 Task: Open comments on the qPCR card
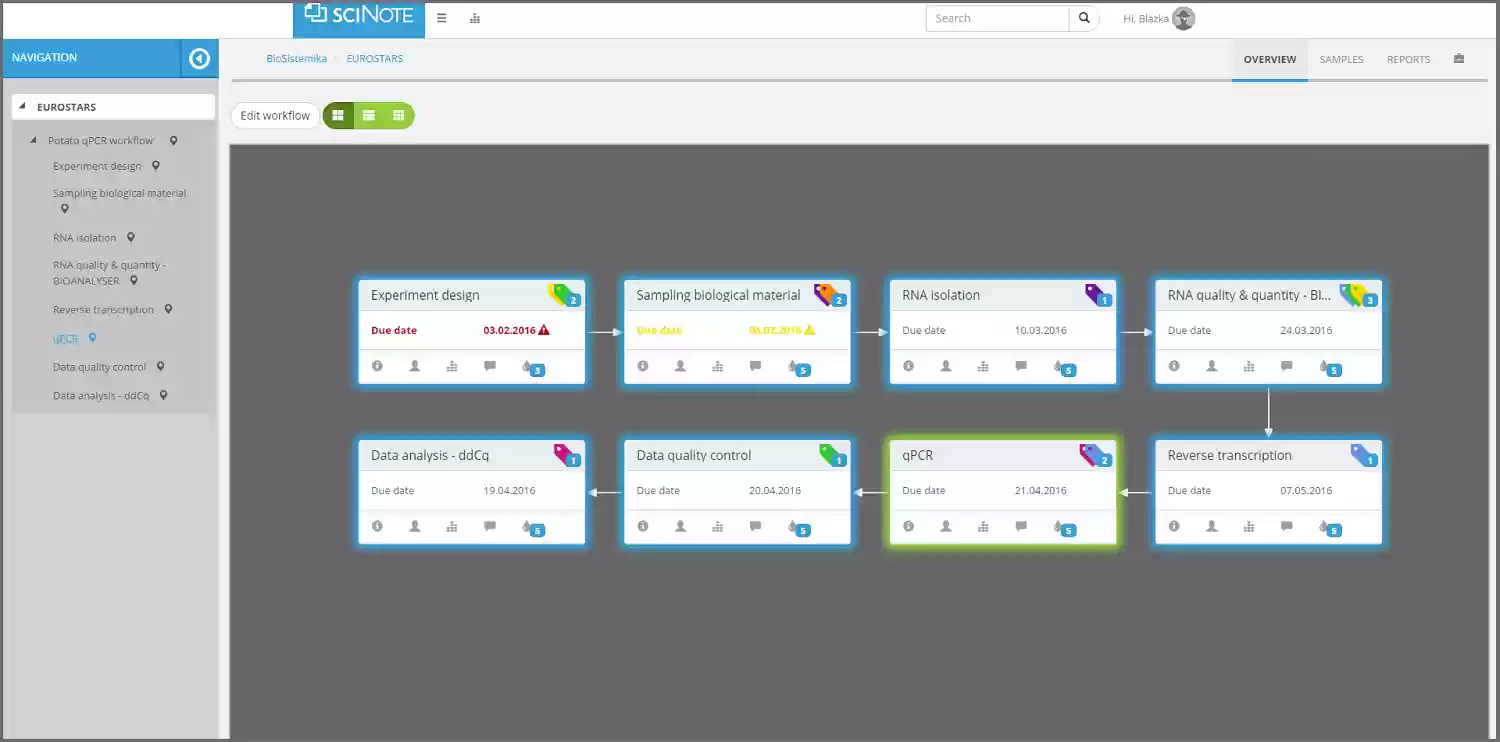(1021, 527)
